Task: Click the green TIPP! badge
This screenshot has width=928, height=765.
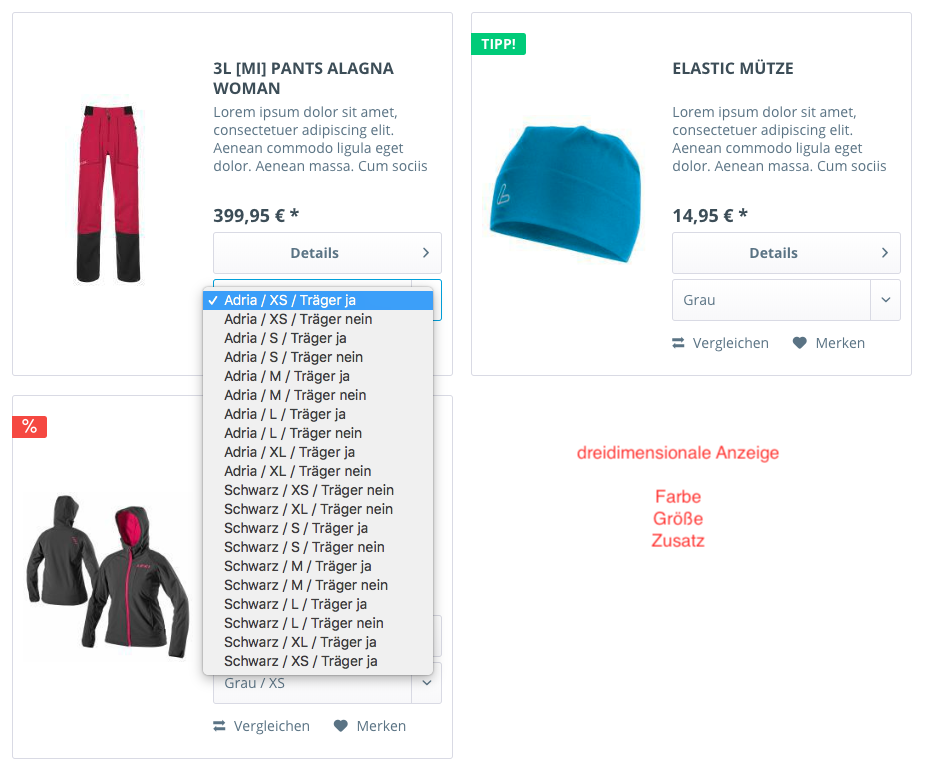Action: (x=498, y=44)
